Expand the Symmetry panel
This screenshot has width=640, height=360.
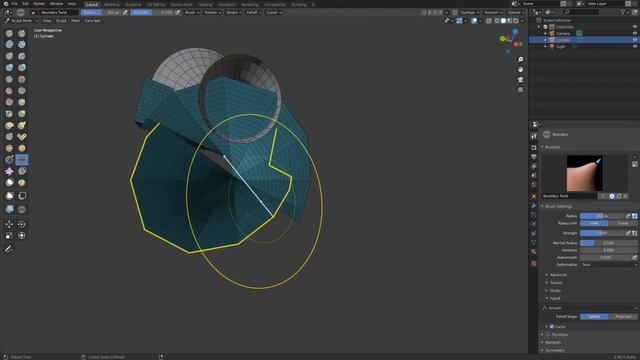pos(555,350)
